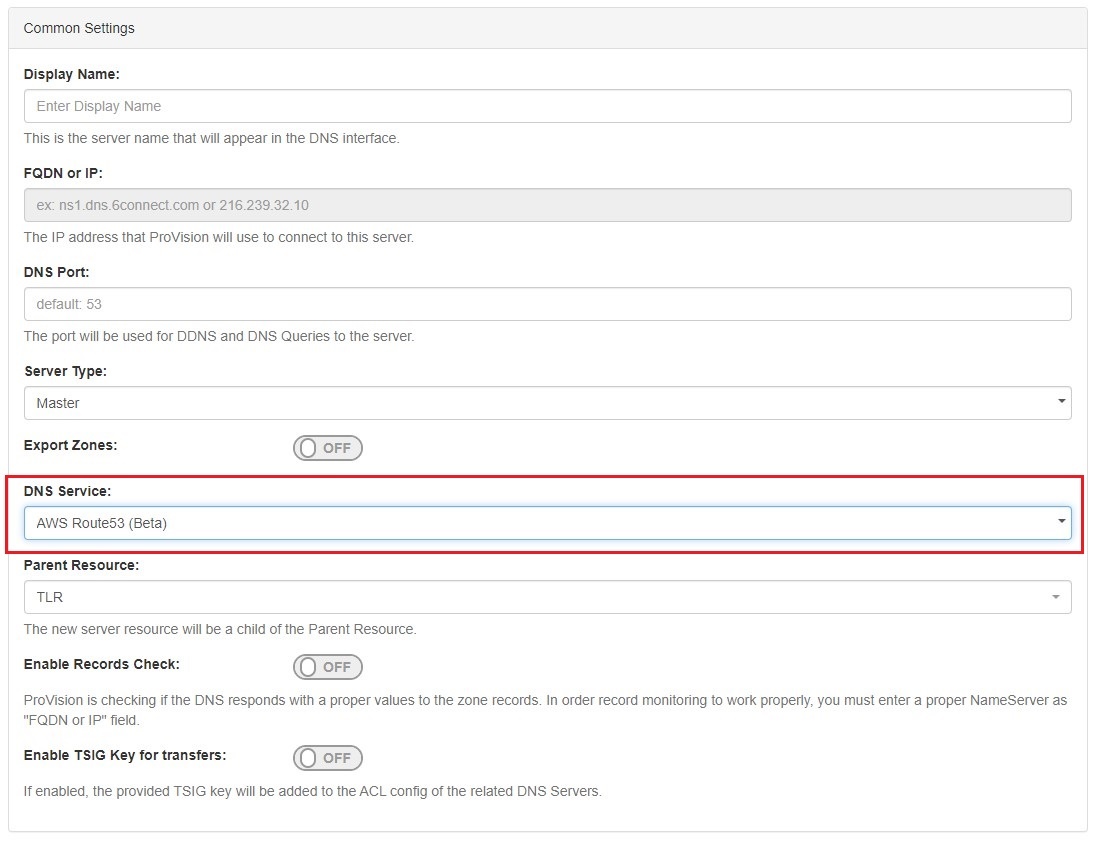Image resolution: width=1095 pixels, height=842 pixels.
Task: Open the Server Type dropdown showing Master
Action: tap(547, 403)
